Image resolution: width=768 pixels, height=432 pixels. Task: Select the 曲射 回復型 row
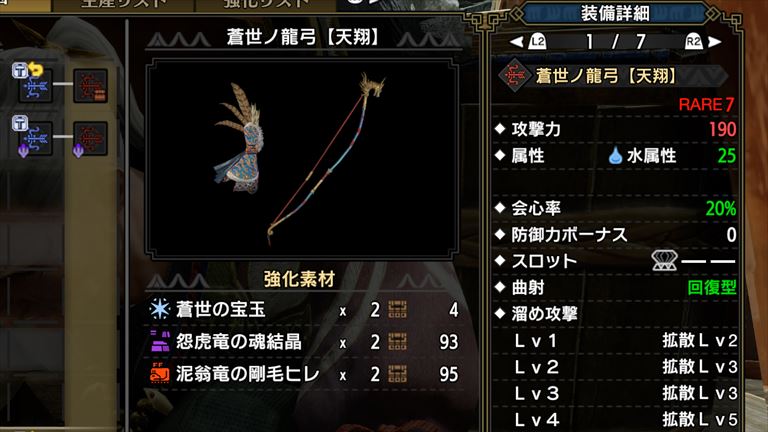coord(615,287)
